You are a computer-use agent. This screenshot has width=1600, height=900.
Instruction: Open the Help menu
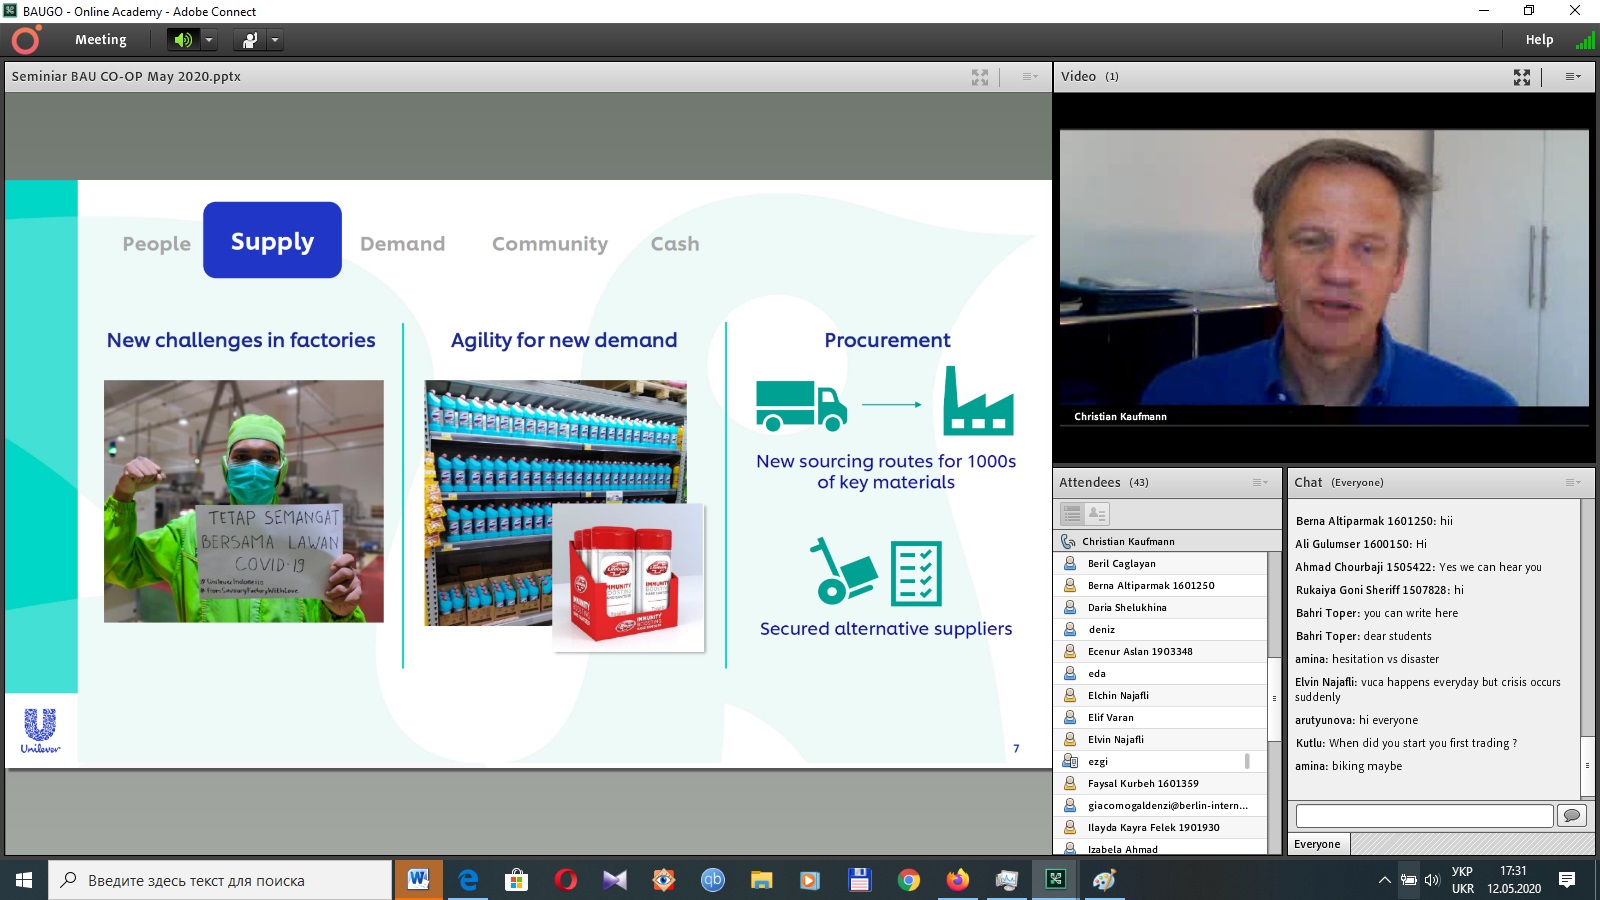pyautogui.click(x=1538, y=40)
